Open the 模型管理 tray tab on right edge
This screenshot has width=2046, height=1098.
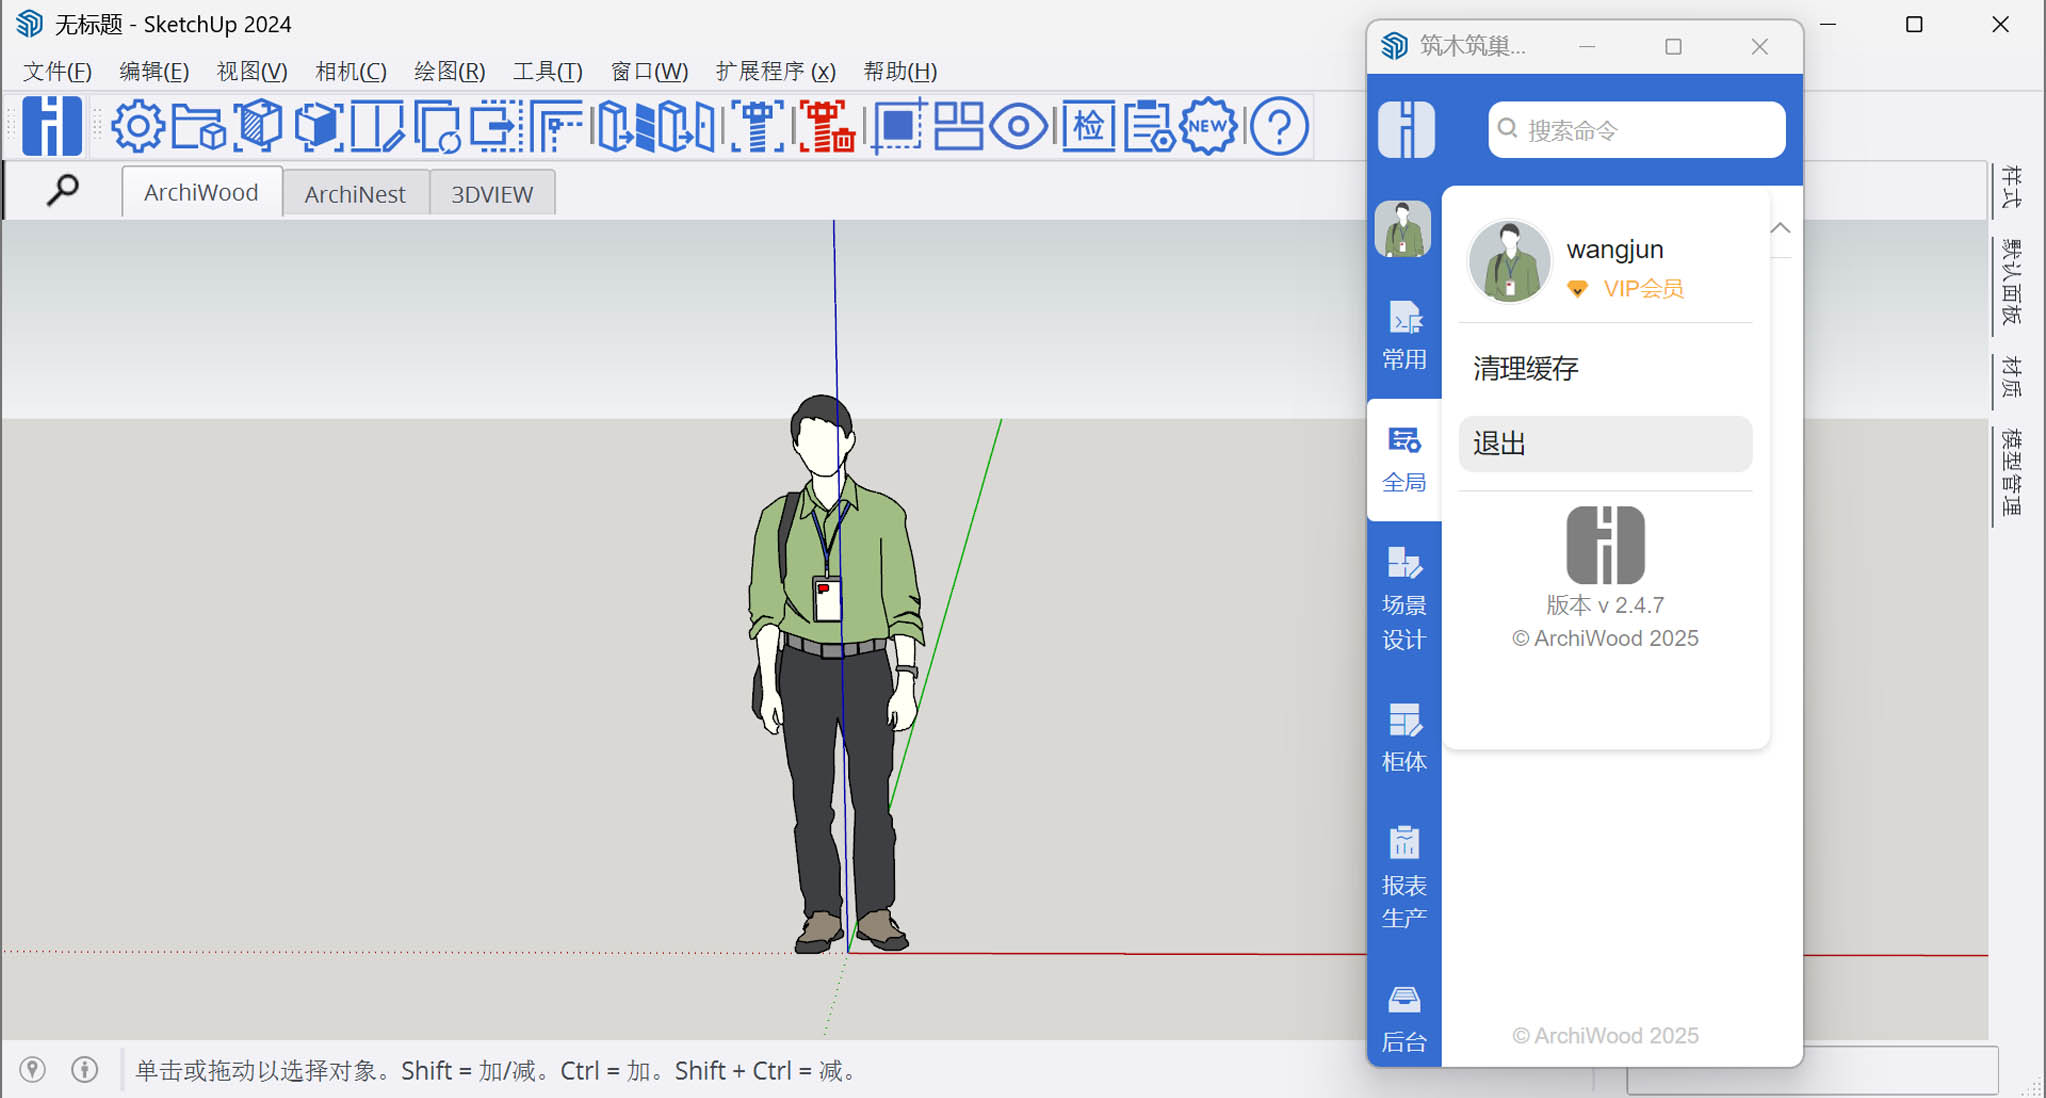pos(2012,473)
